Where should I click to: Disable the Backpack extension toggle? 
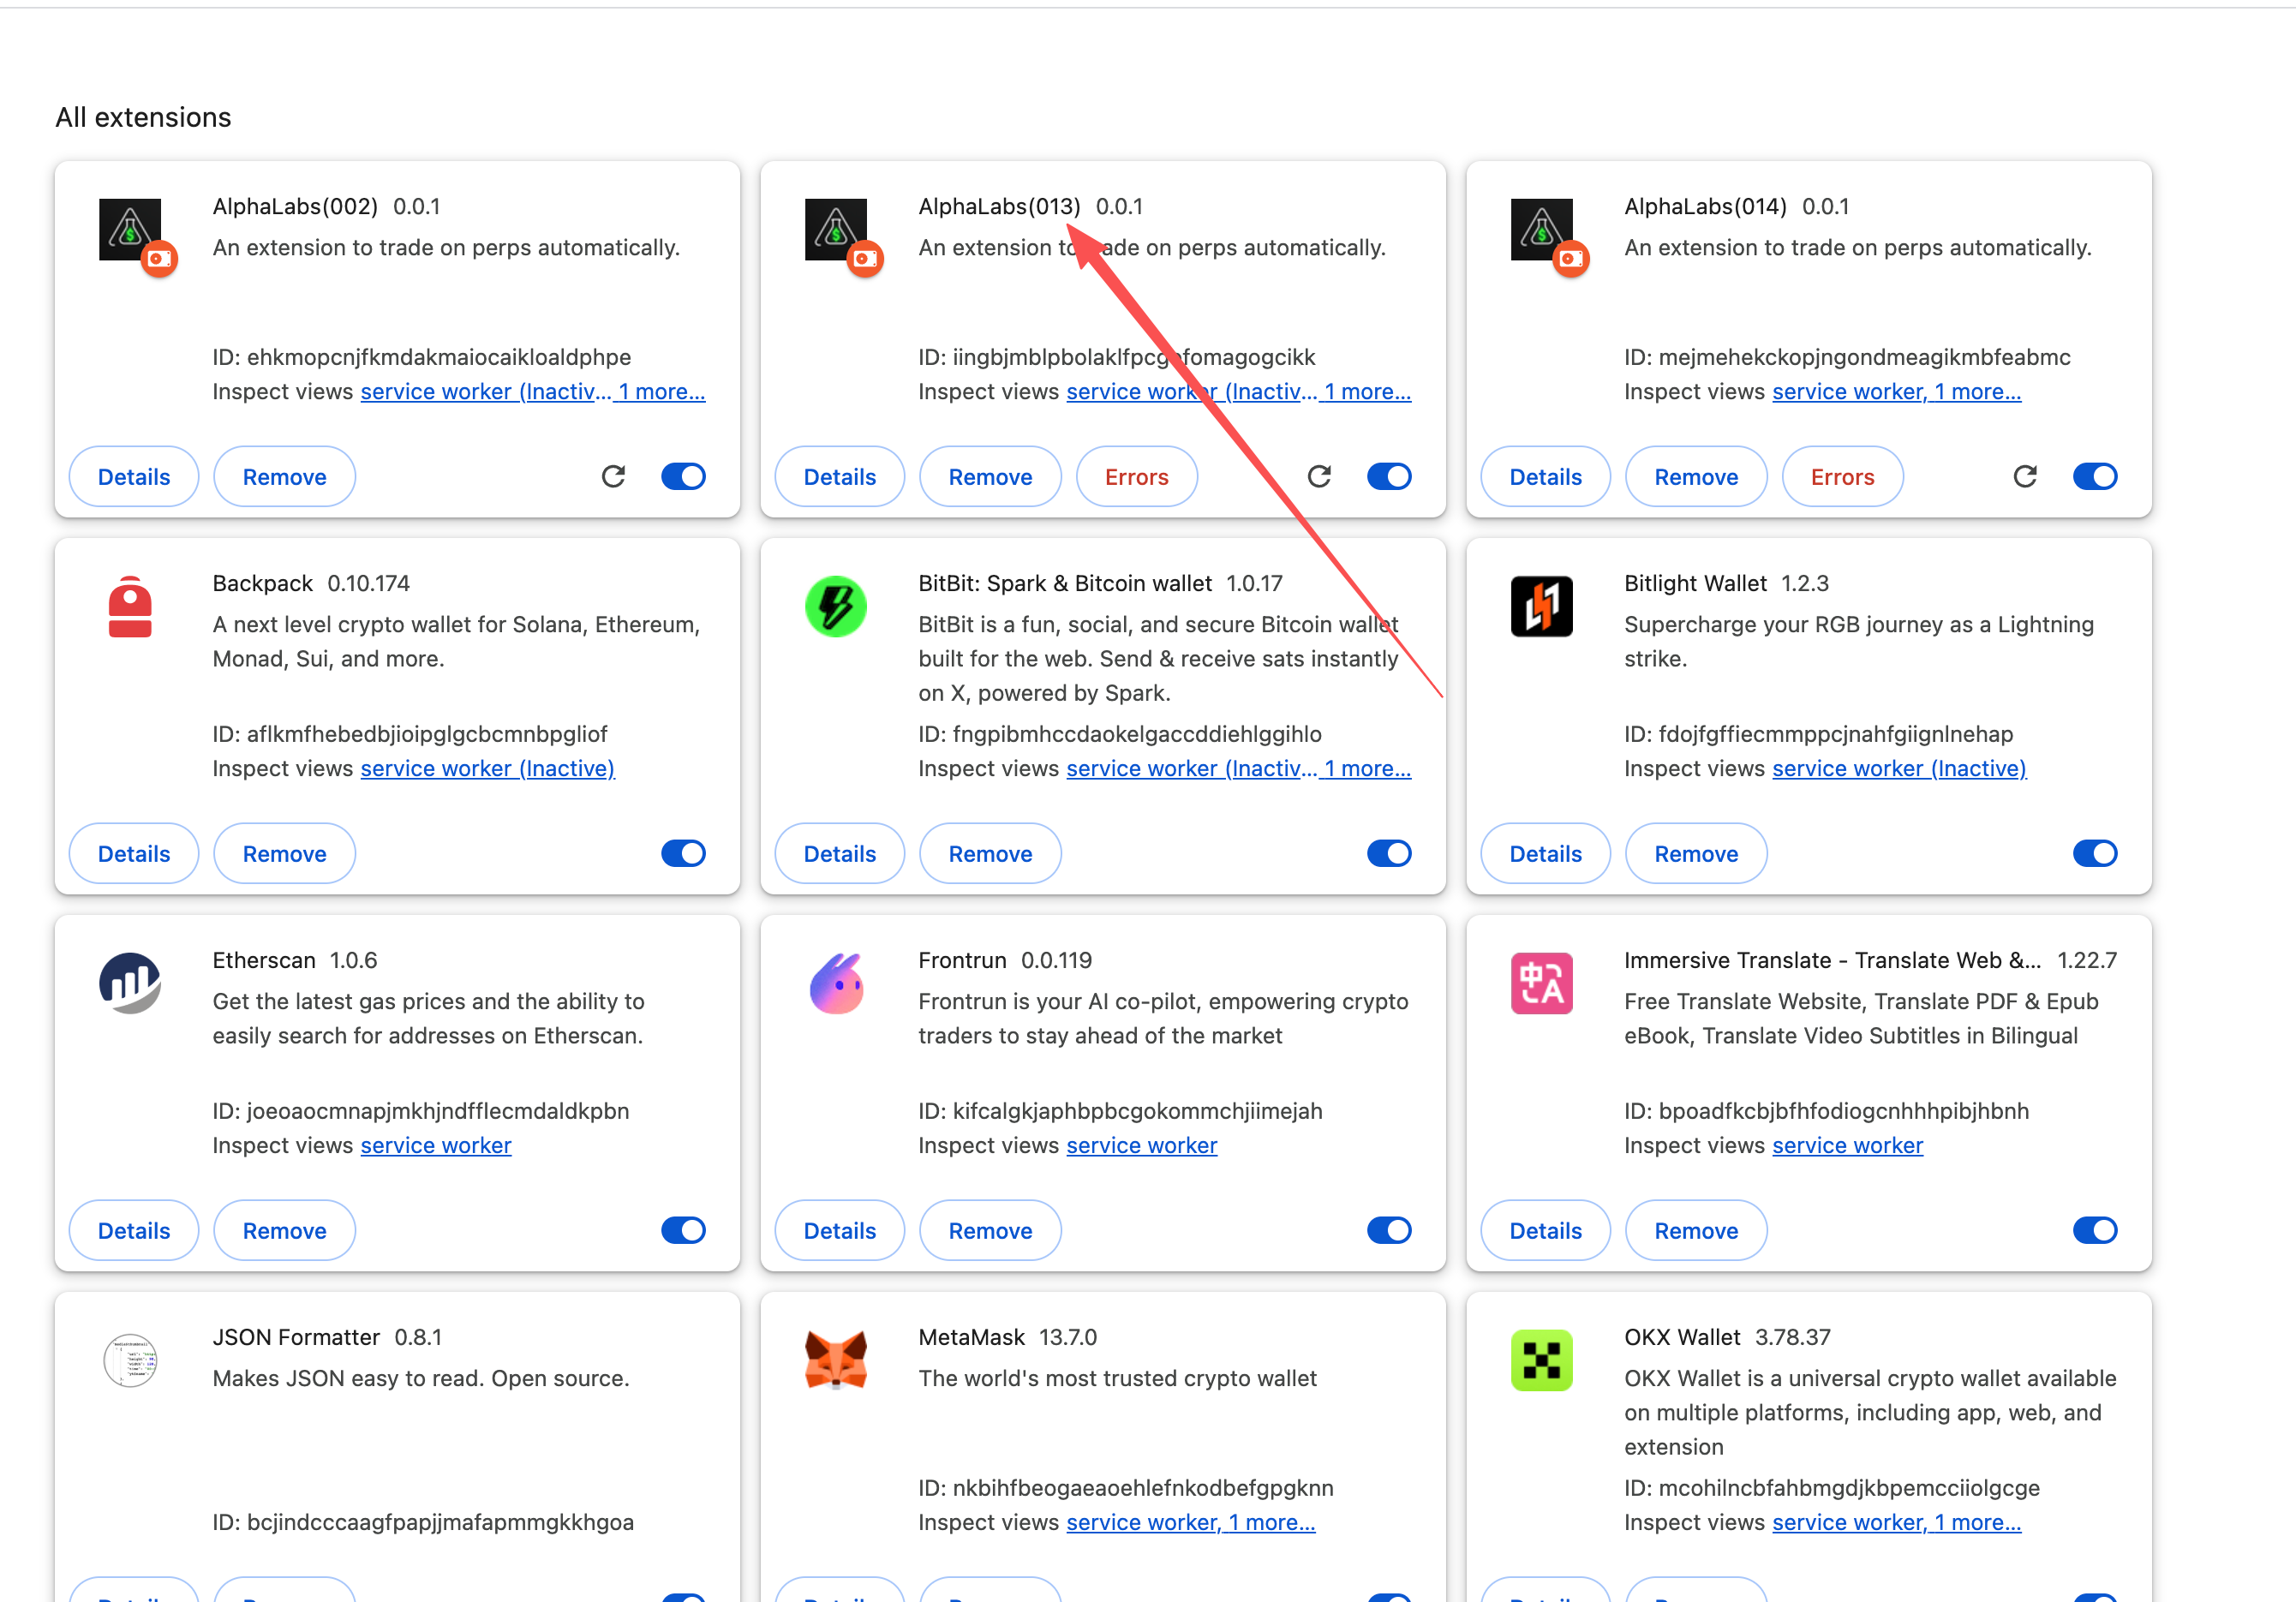pyautogui.click(x=684, y=853)
